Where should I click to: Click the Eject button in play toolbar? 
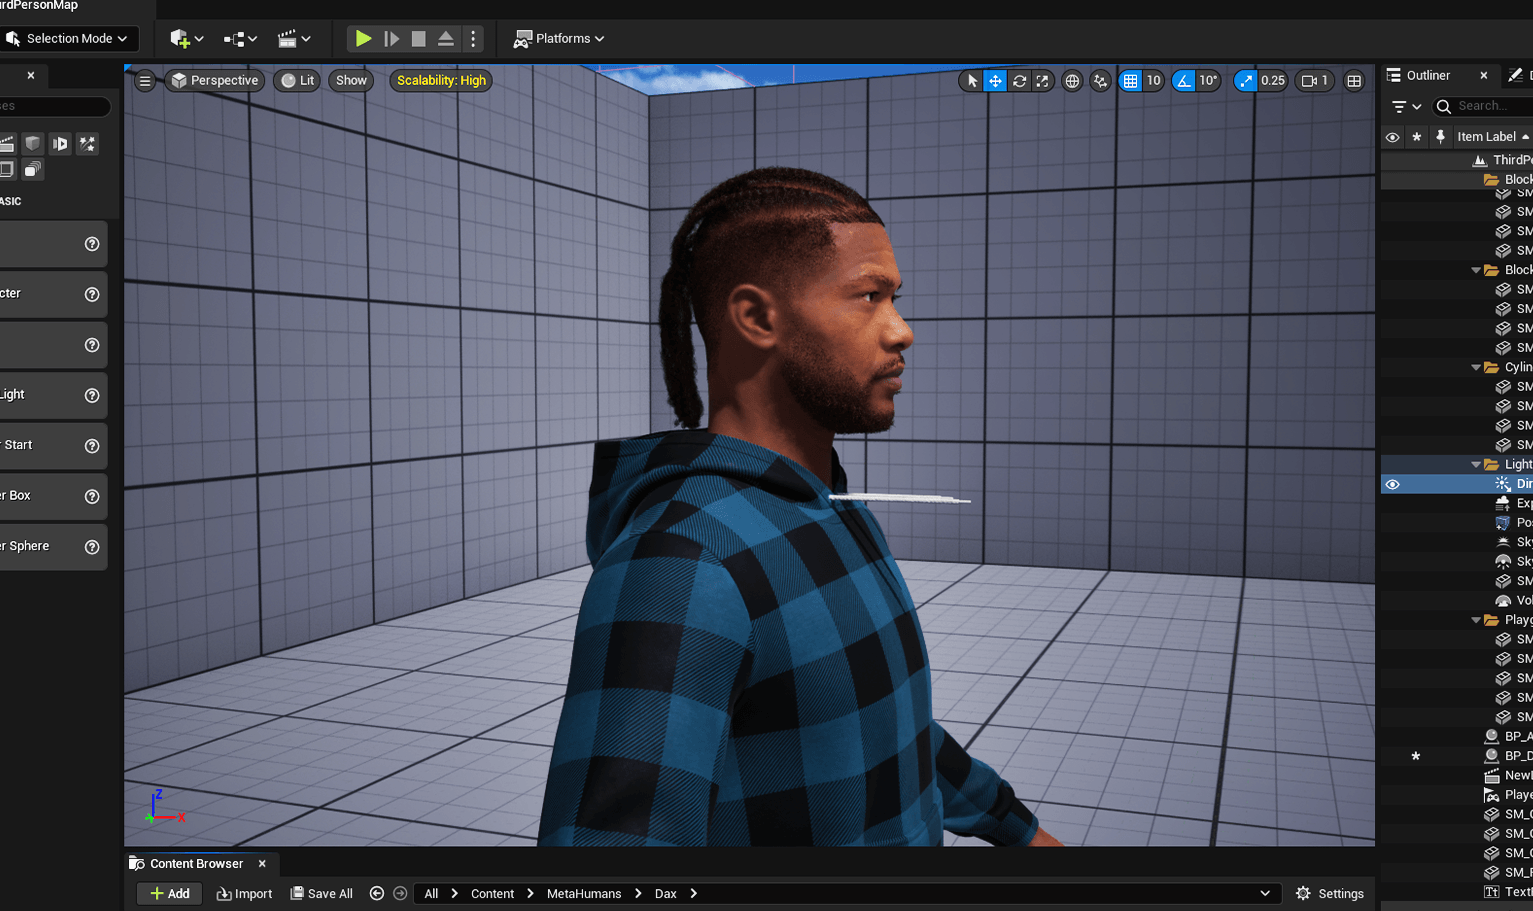click(x=446, y=38)
